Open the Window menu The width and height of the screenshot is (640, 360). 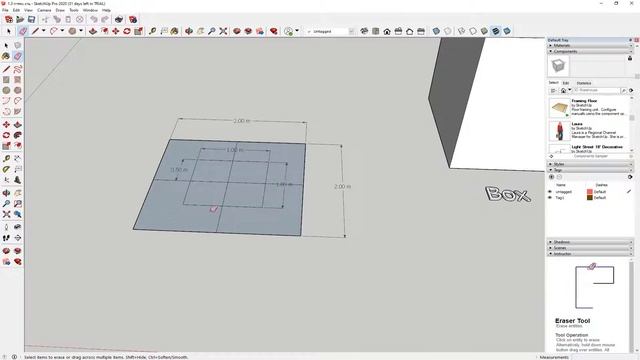tap(90, 10)
